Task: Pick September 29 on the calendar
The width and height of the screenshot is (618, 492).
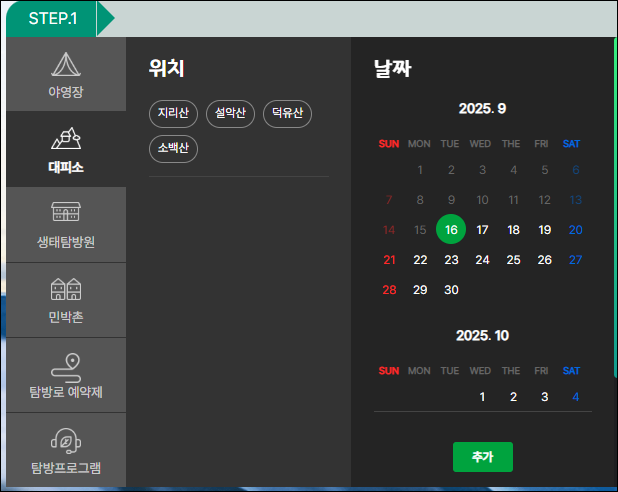Action: [420, 290]
